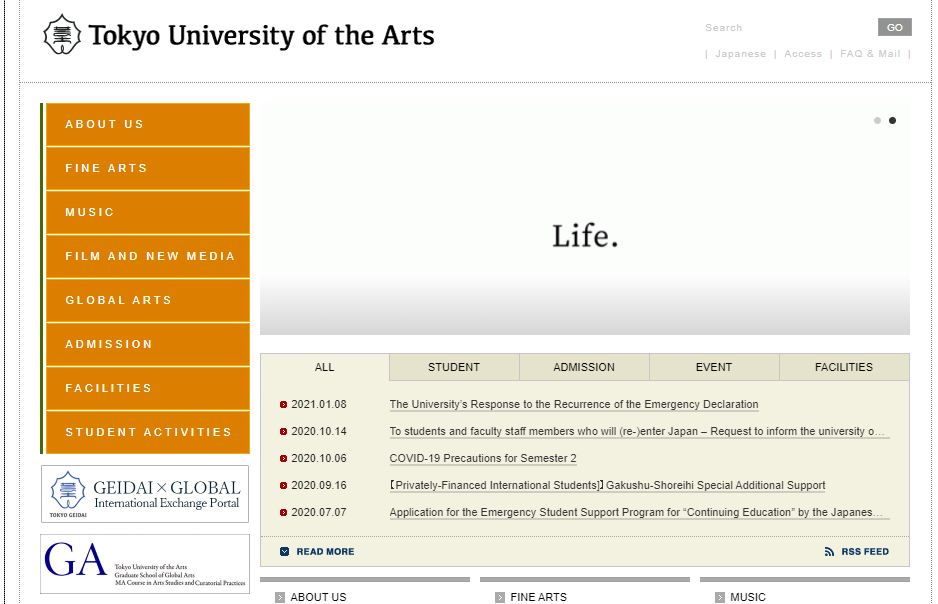Switch to the FACILITIES news tab
The image size is (938, 604).
click(844, 367)
